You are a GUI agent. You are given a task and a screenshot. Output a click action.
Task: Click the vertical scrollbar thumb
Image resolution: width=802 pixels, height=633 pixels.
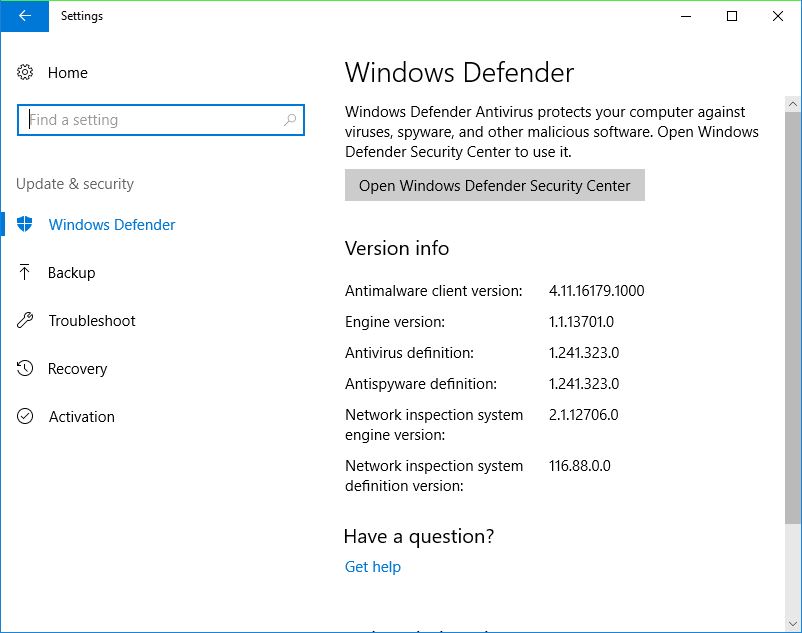[793, 318]
